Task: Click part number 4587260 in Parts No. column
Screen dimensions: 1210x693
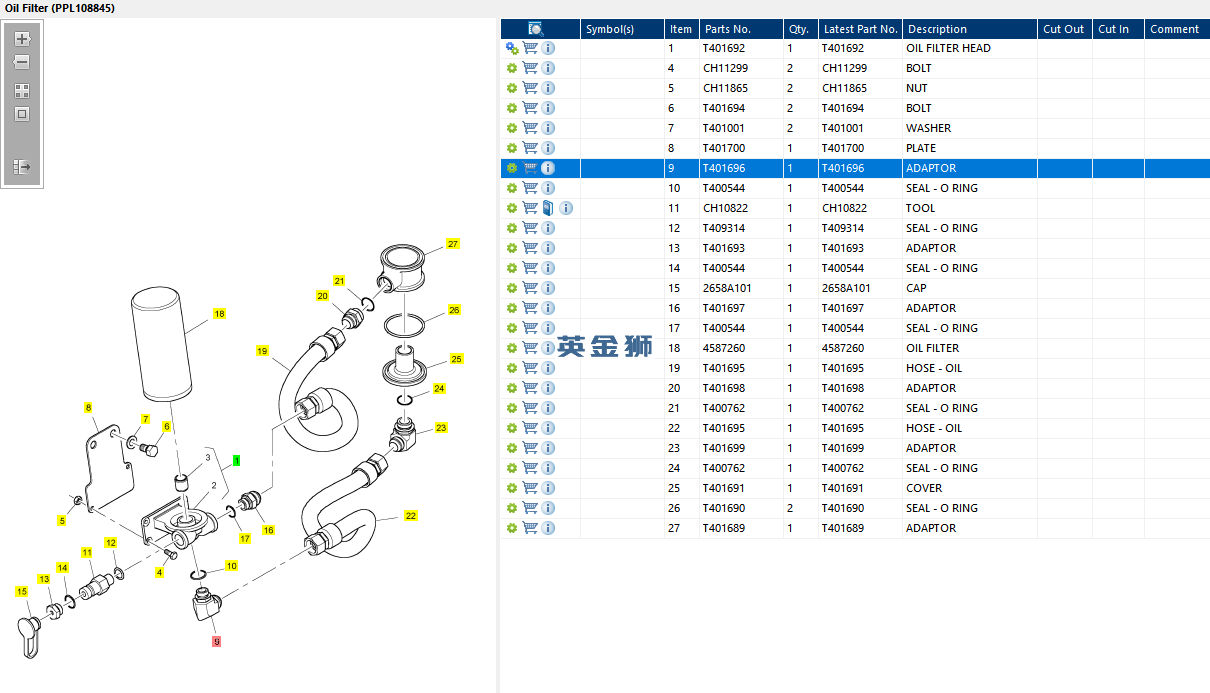Action: click(x=741, y=348)
